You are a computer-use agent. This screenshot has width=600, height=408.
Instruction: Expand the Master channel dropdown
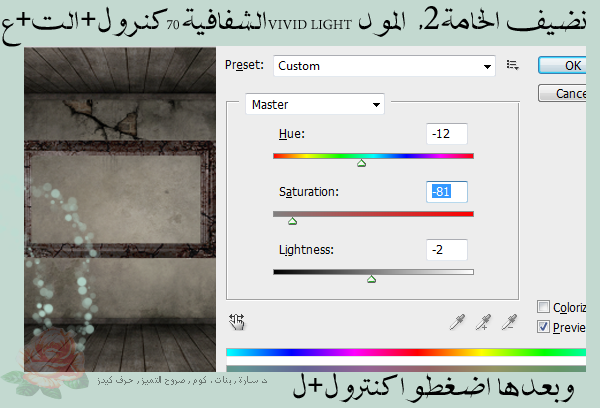point(315,104)
